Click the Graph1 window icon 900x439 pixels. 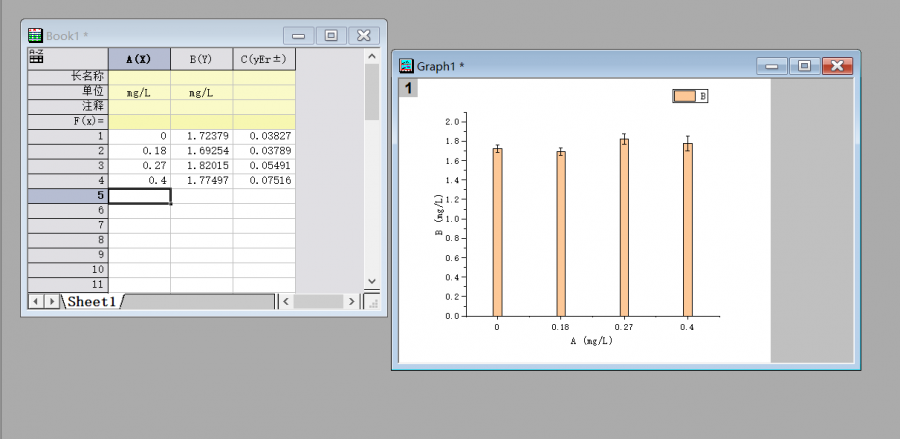pyautogui.click(x=406, y=66)
